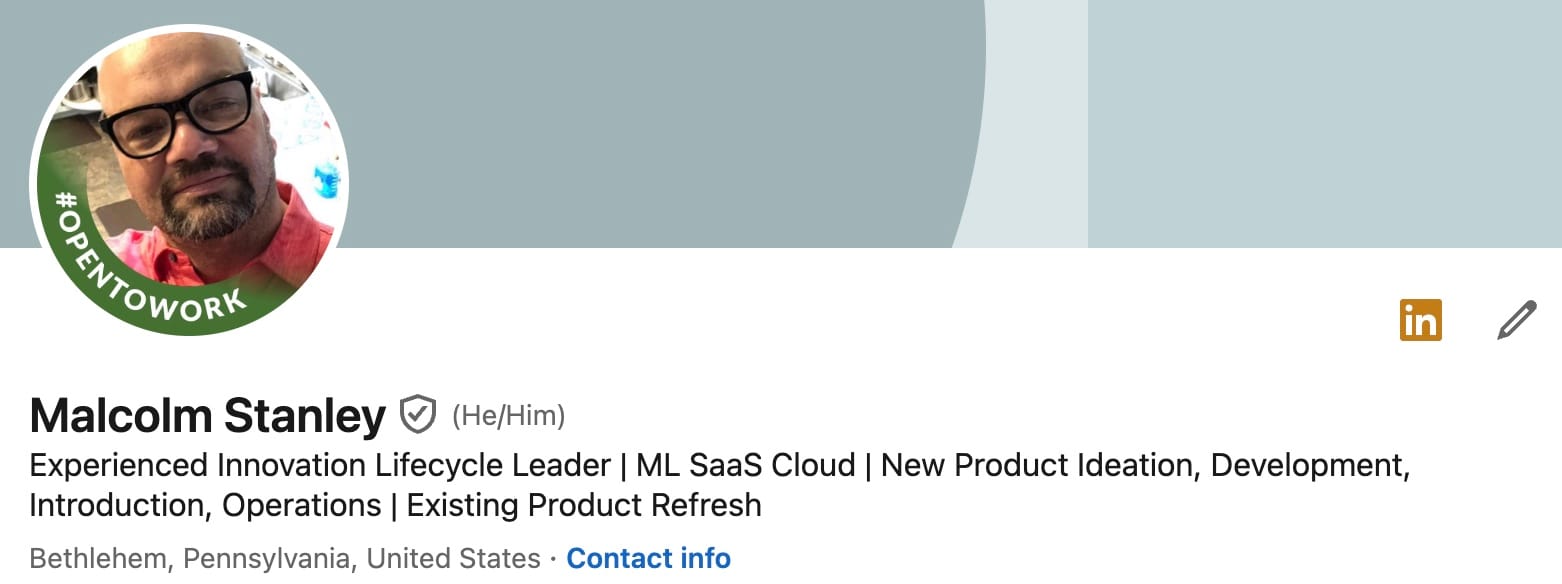
Task: Click the Bethlehem, Pennsylvania location text
Action: tap(192, 558)
